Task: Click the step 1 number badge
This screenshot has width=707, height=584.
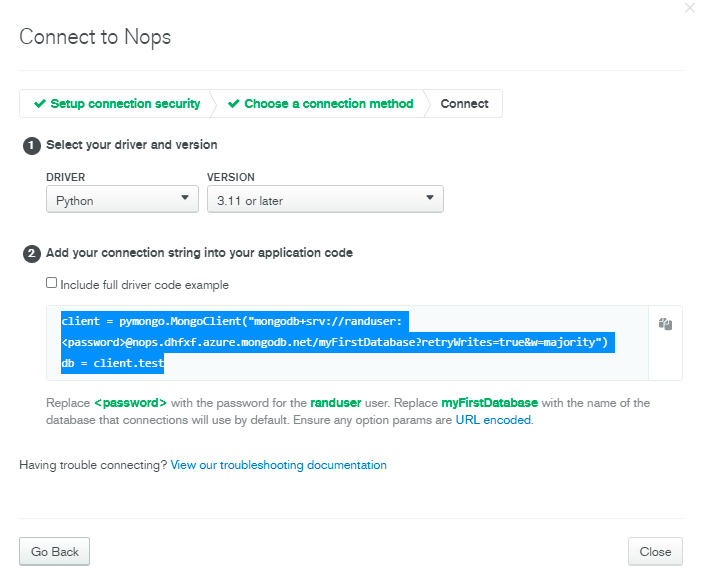Action: pyautogui.click(x=32, y=146)
